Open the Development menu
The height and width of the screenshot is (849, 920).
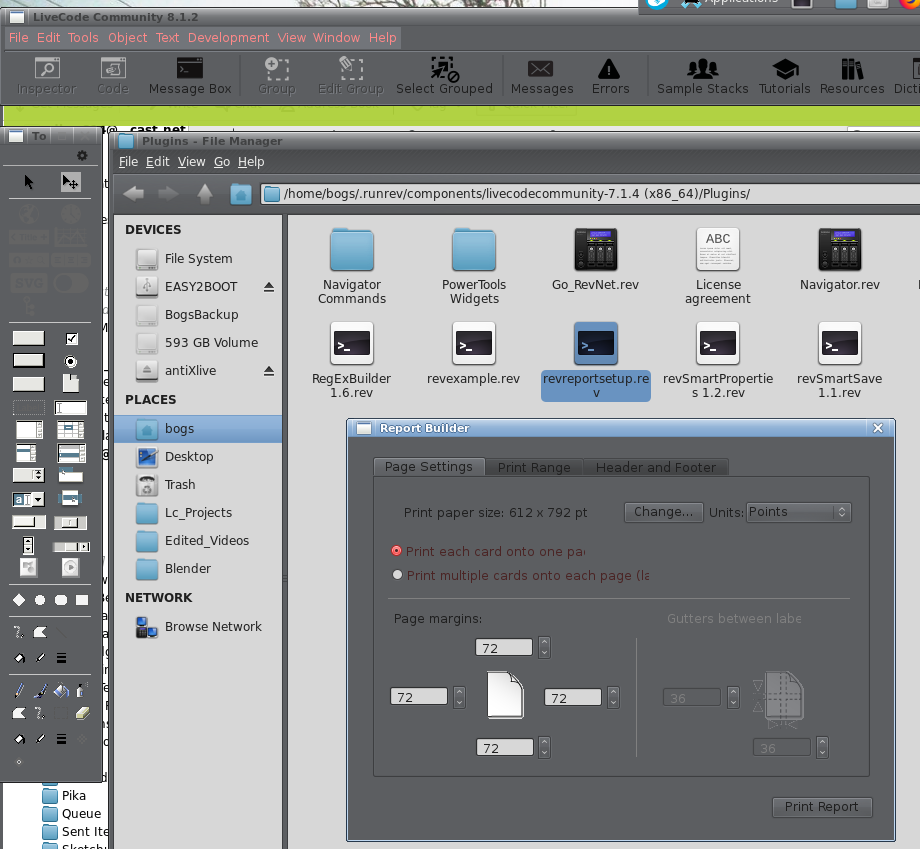[228, 38]
